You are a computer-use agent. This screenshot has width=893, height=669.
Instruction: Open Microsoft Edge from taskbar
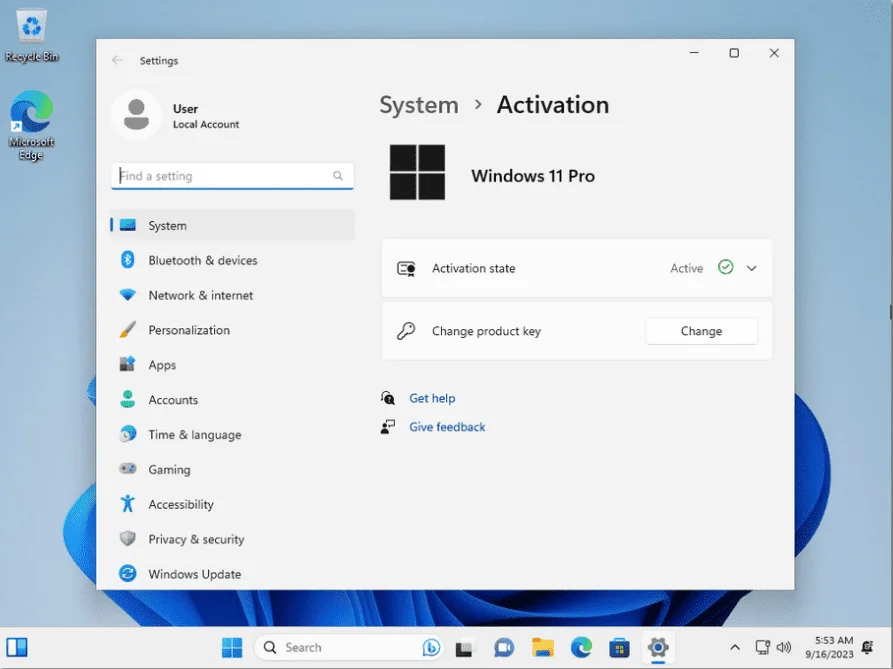tap(581, 647)
